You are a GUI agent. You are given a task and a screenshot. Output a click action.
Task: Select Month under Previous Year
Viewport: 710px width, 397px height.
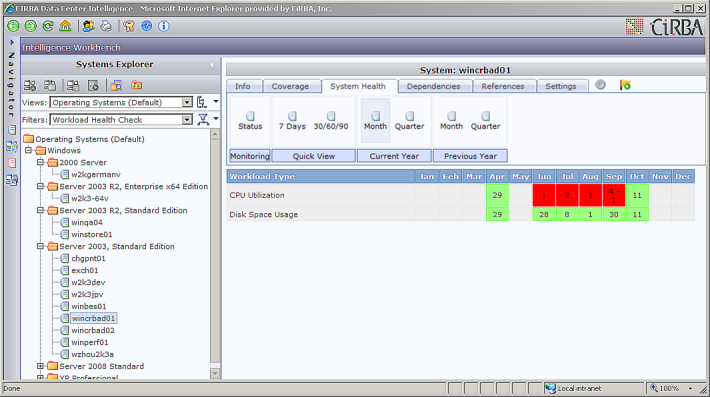pos(451,121)
